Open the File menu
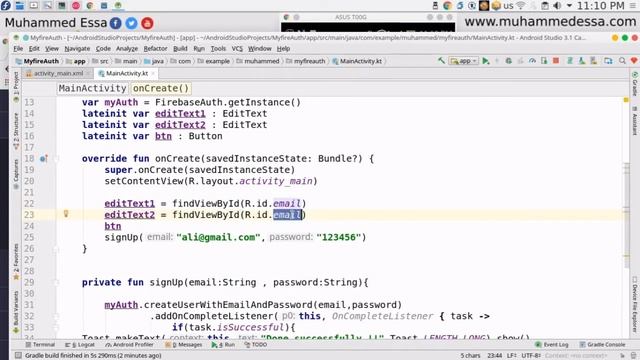Screen dimensions: 640x360 [18, 49]
